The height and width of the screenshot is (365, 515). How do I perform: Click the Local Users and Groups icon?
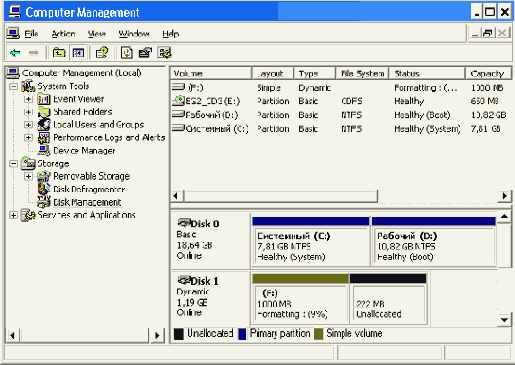tap(44, 125)
